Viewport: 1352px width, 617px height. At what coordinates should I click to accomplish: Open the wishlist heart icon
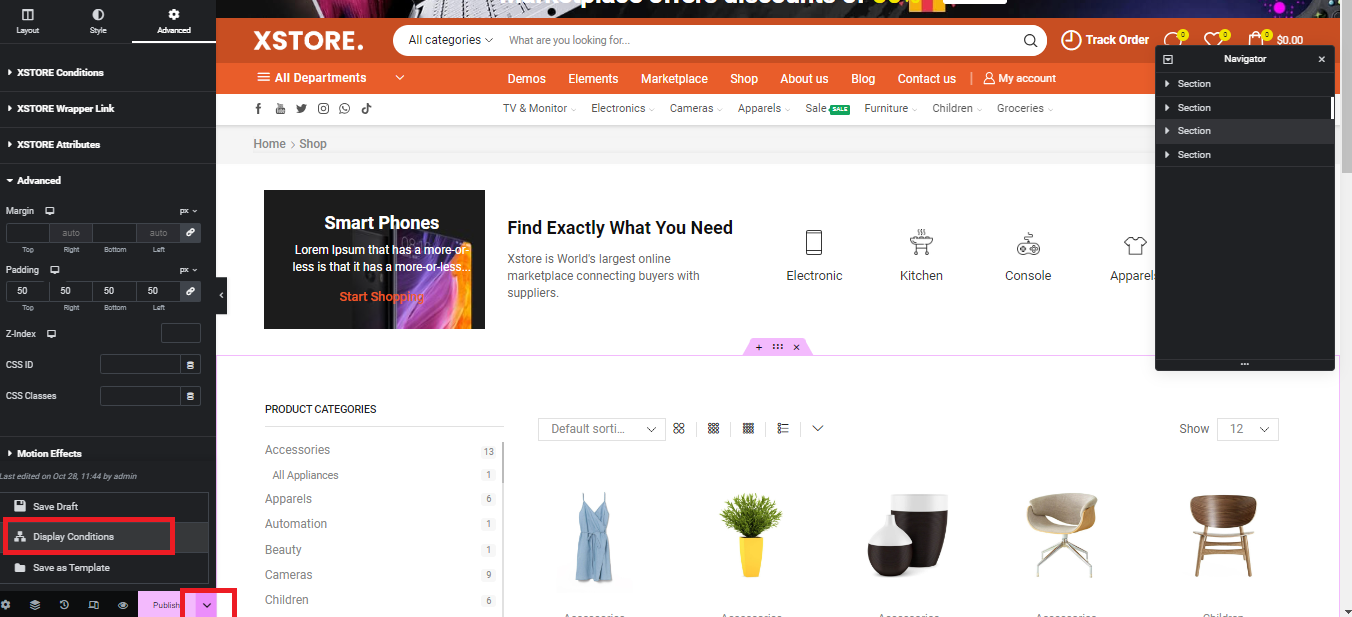coord(1214,40)
